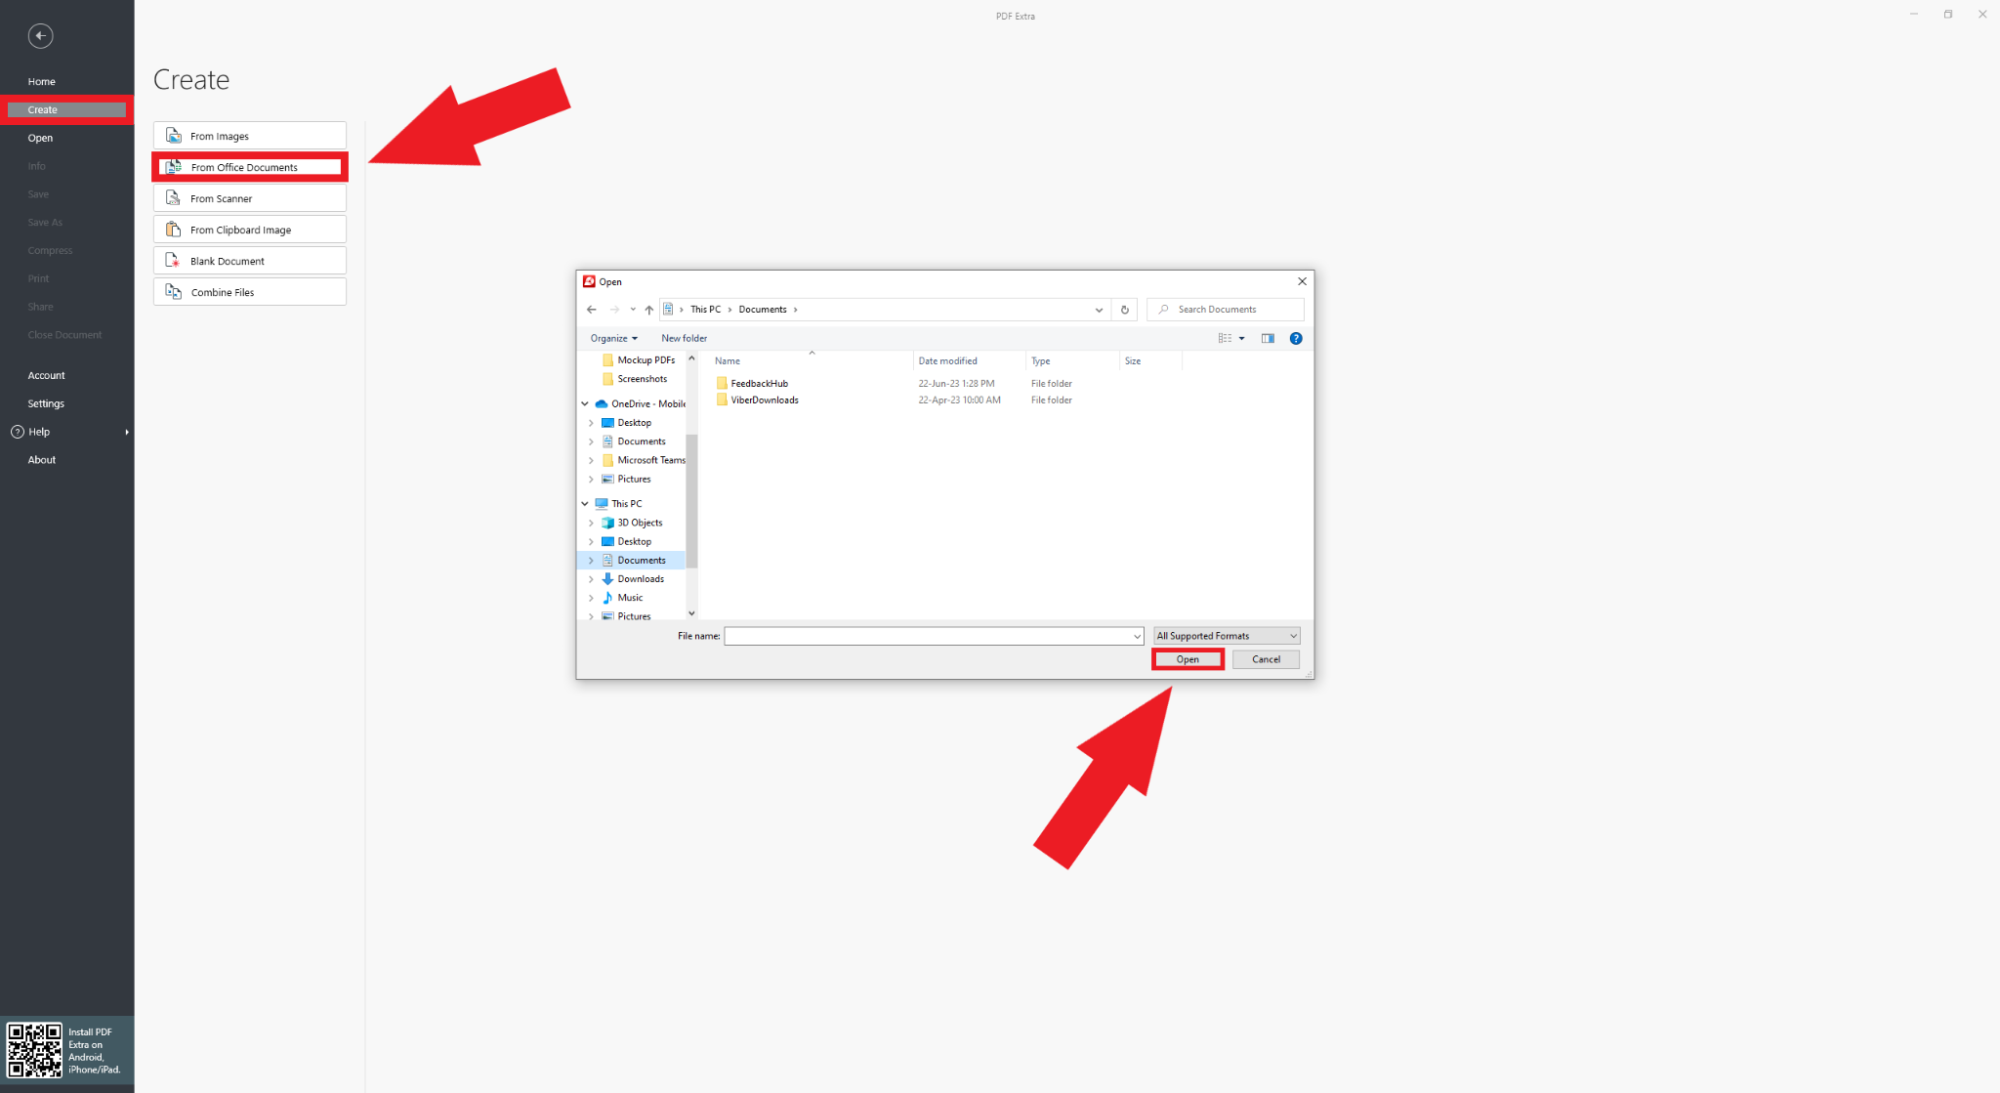The image size is (2000, 1093).
Task: Select From Images creation option
Action: 248,135
